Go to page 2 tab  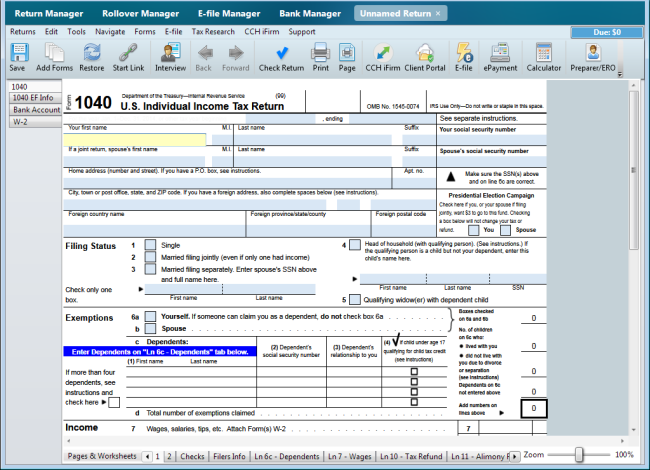[169, 456]
